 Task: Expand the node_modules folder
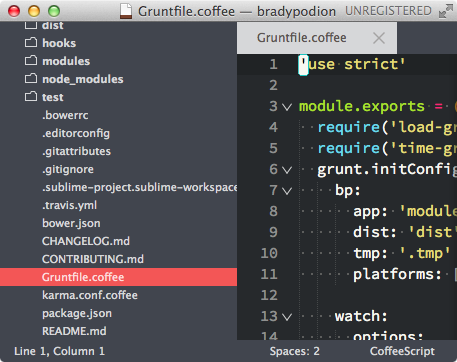click(x=83, y=79)
